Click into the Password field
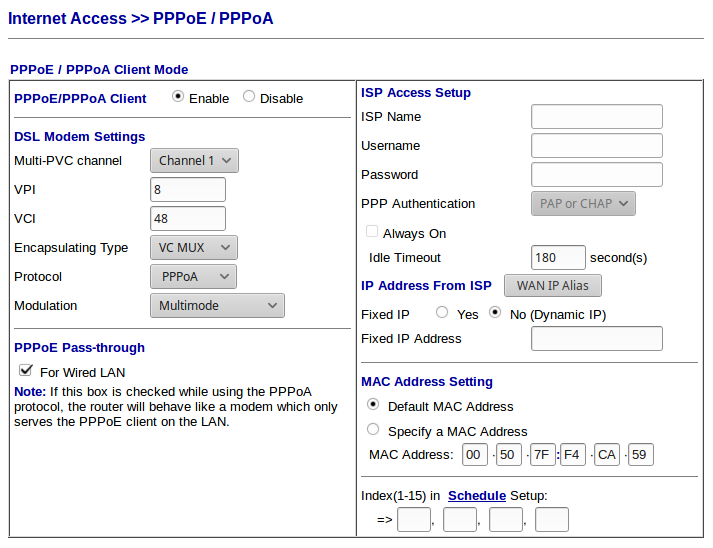This screenshot has height=548, width=713. 596,175
